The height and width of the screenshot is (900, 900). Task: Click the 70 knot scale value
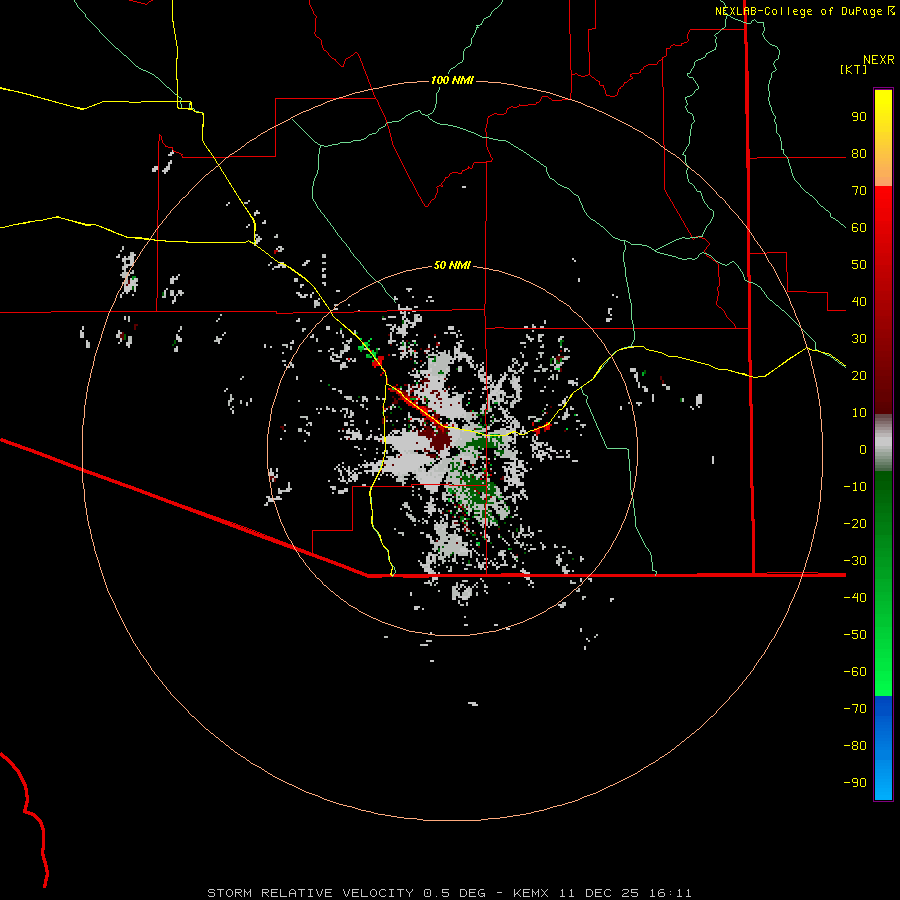859,191
